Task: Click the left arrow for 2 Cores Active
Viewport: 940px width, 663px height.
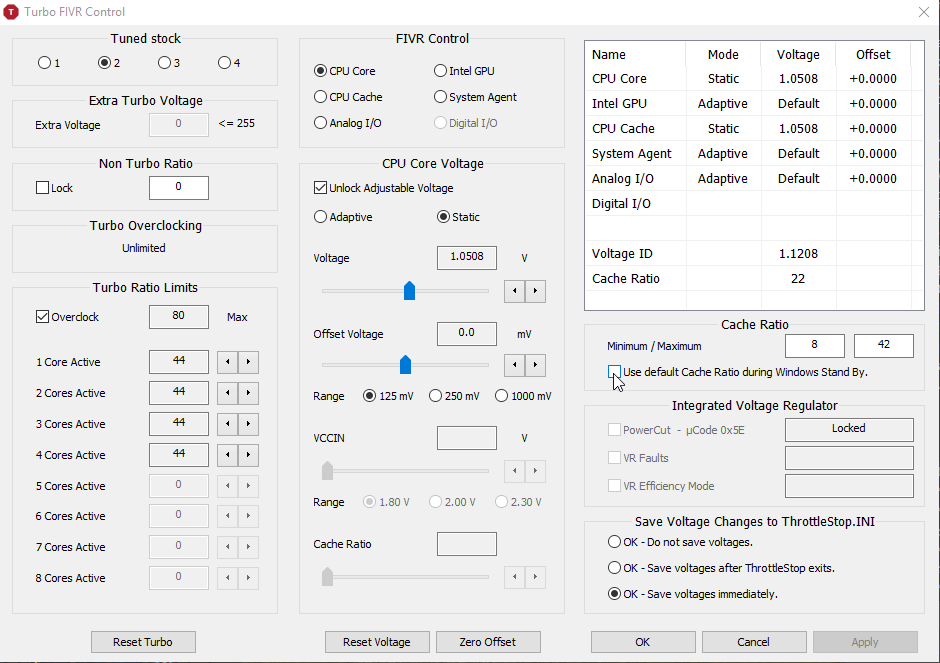Action: coord(228,393)
